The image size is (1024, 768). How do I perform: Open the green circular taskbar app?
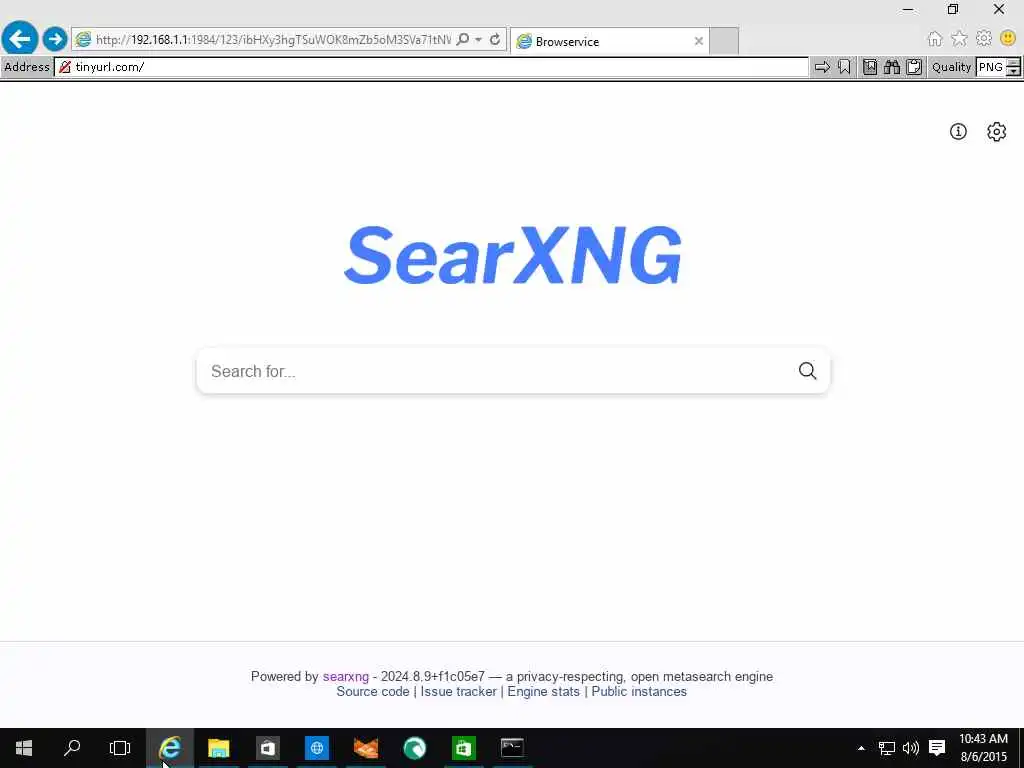tap(415, 748)
